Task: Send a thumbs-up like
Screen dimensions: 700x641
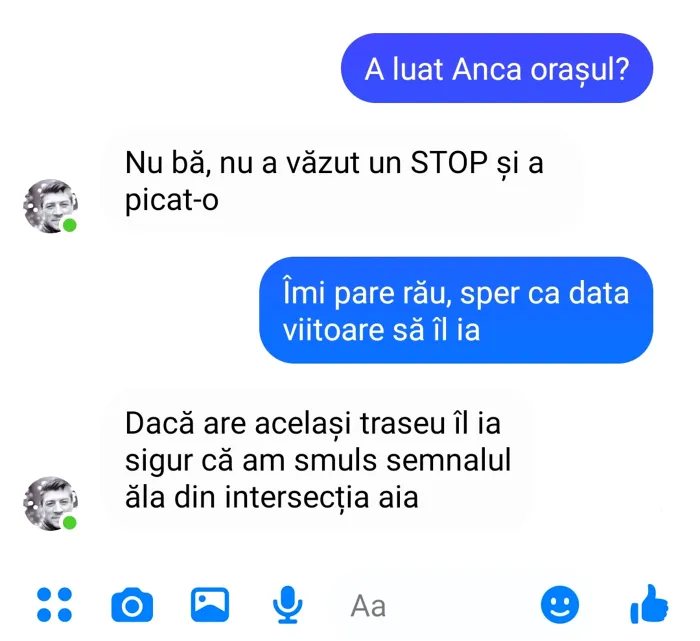Action: [649, 604]
